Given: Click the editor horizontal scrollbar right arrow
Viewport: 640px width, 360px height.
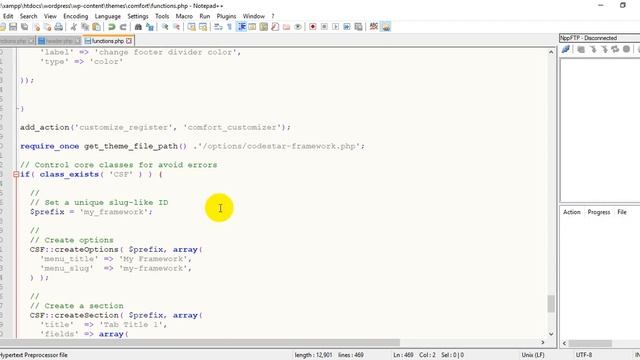Looking at the screenshot, I should pyautogui.click(x=542, y=342).
